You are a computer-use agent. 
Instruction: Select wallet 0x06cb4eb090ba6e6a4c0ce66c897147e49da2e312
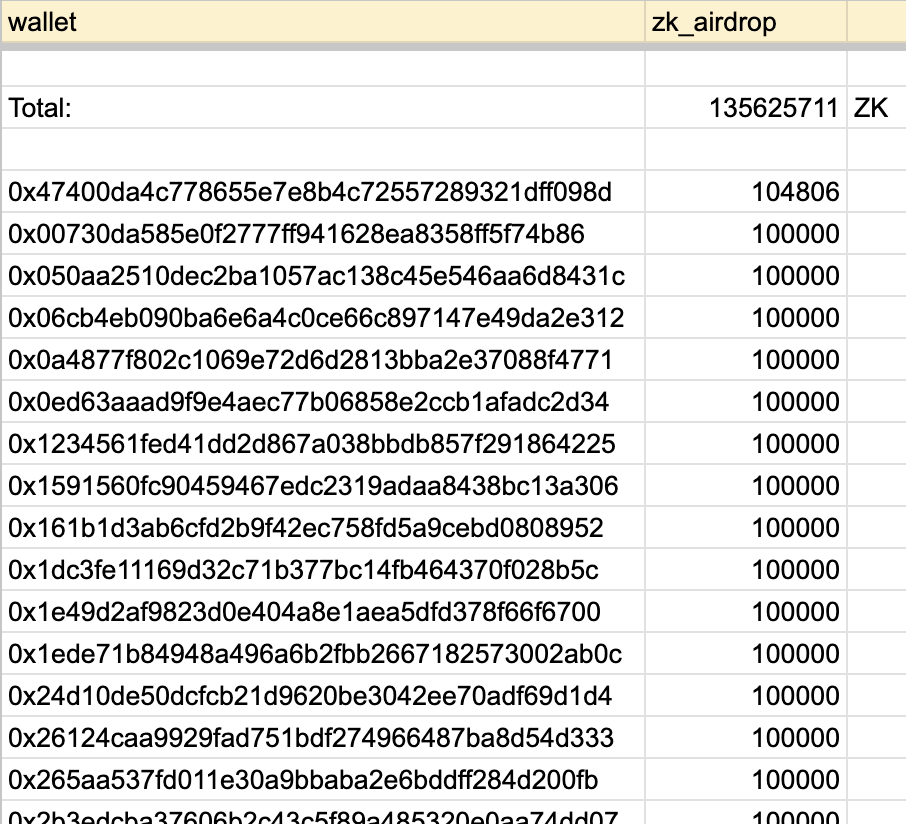[x=323, y=318]
